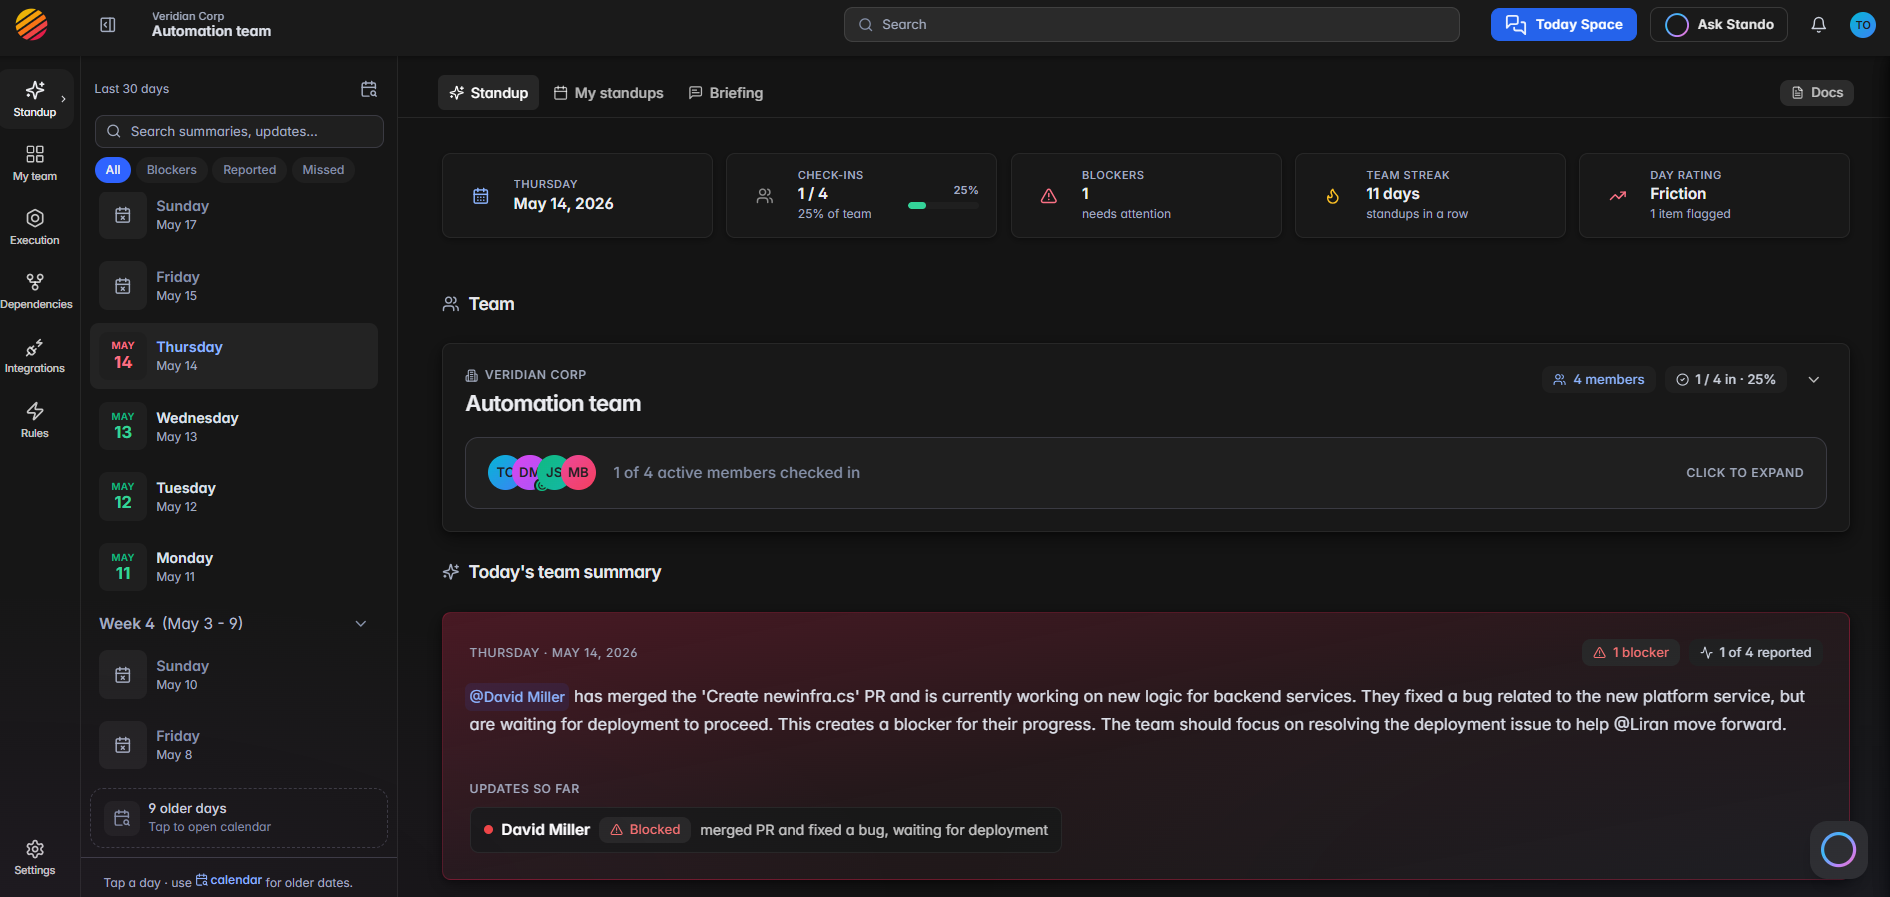
Task: Click the TO member avatar in team card
Action: click(503, 473)
